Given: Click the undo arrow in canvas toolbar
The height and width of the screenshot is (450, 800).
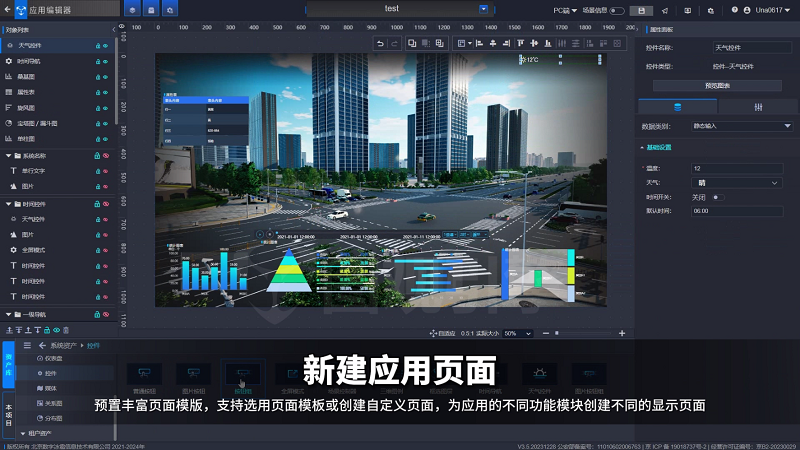Looking at the screenshot, I should (x=380, y=44).
